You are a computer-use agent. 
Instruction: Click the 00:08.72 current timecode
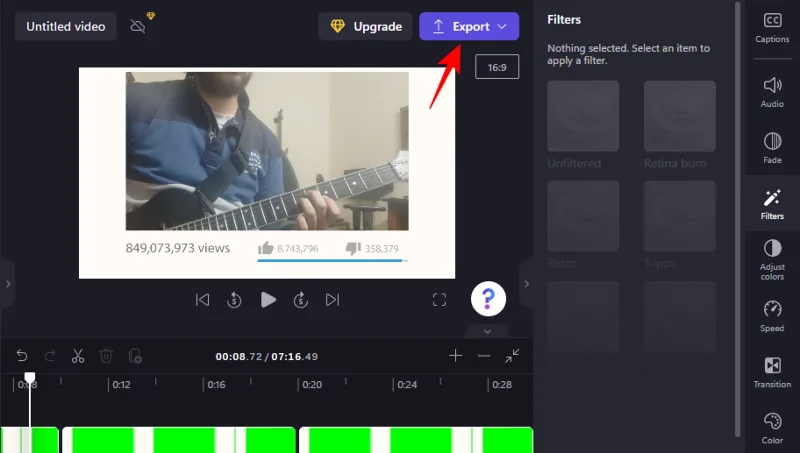(239, 357)
